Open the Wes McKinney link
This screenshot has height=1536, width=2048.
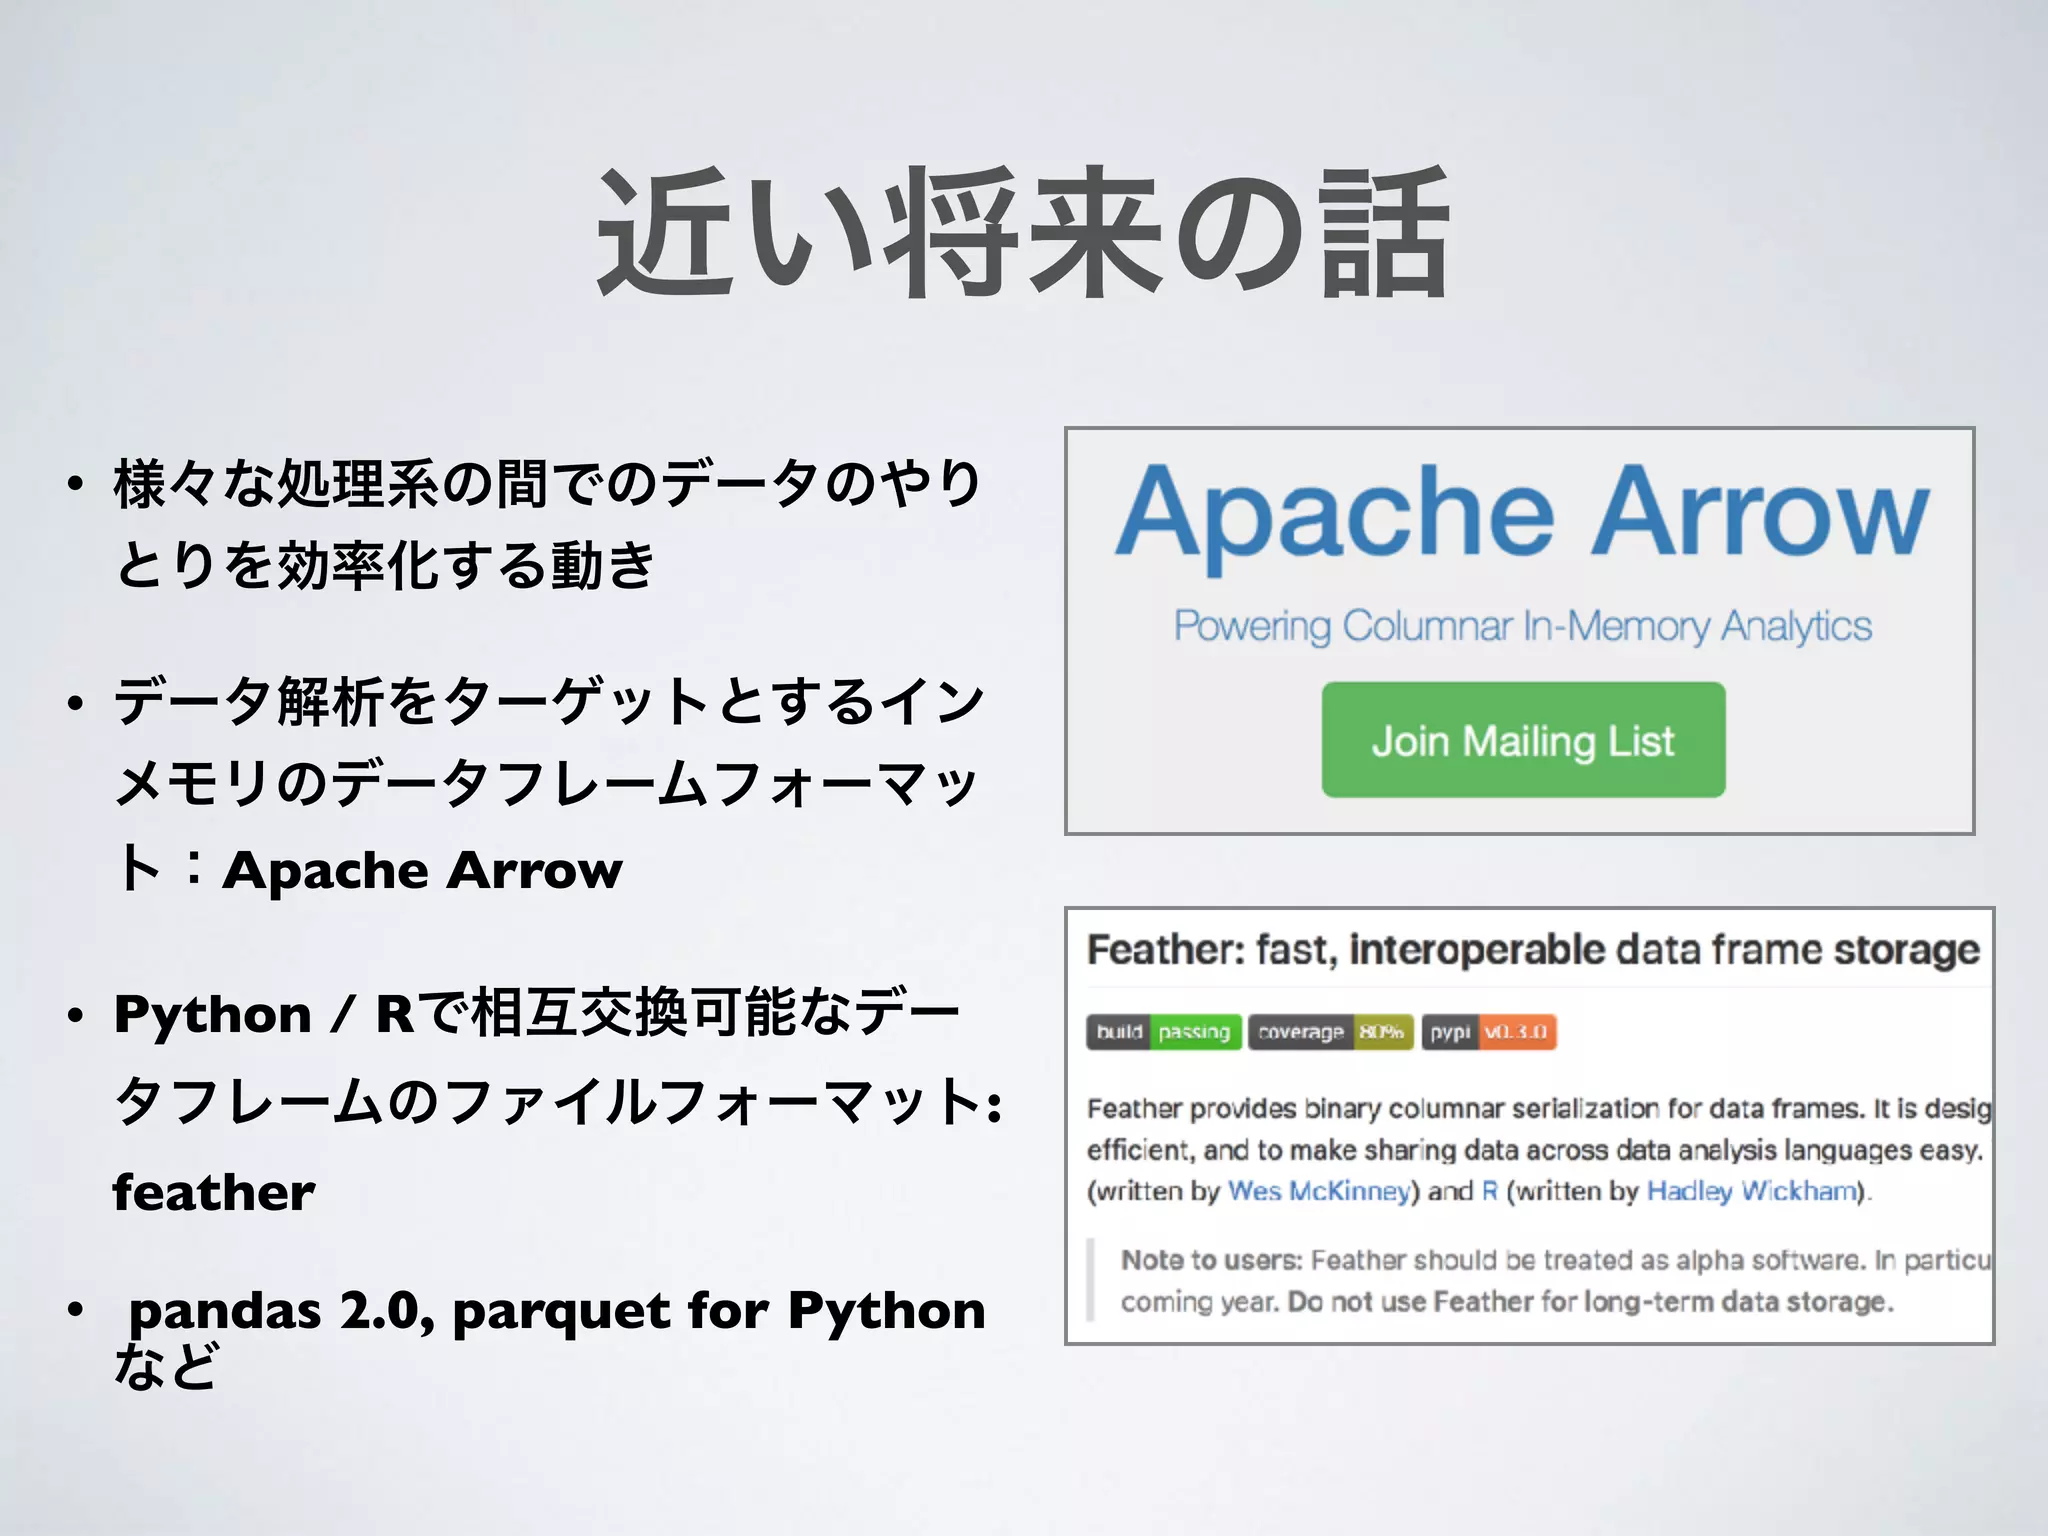(1319, 1191)
